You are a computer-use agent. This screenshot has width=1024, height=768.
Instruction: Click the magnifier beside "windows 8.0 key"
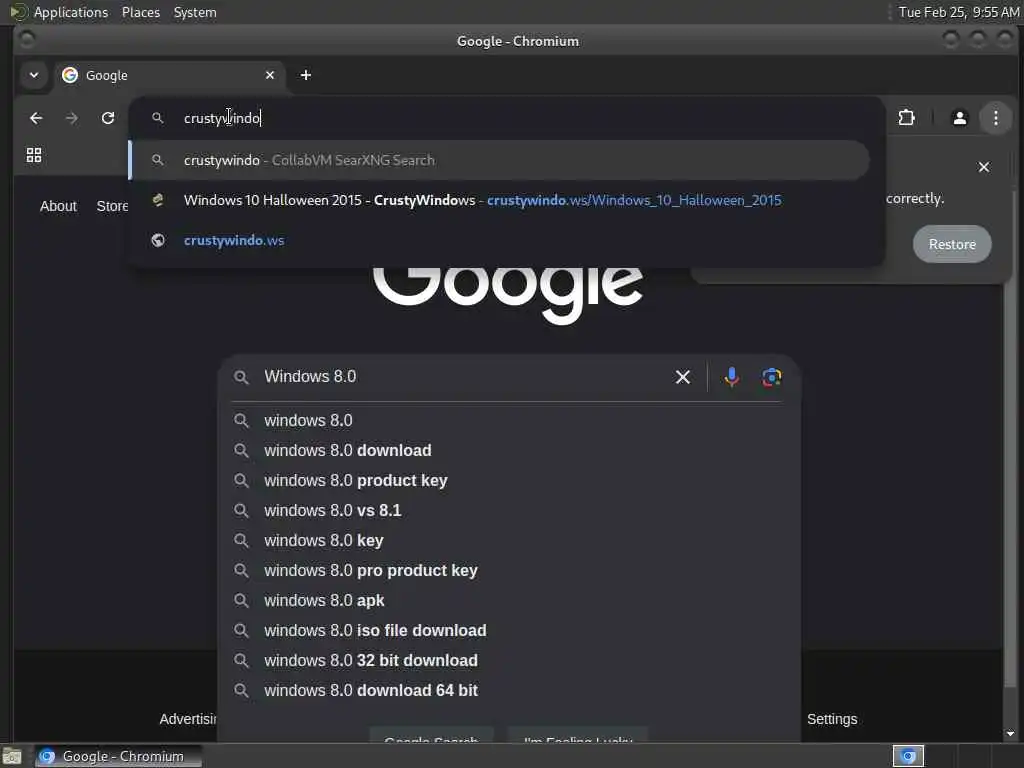242,541
